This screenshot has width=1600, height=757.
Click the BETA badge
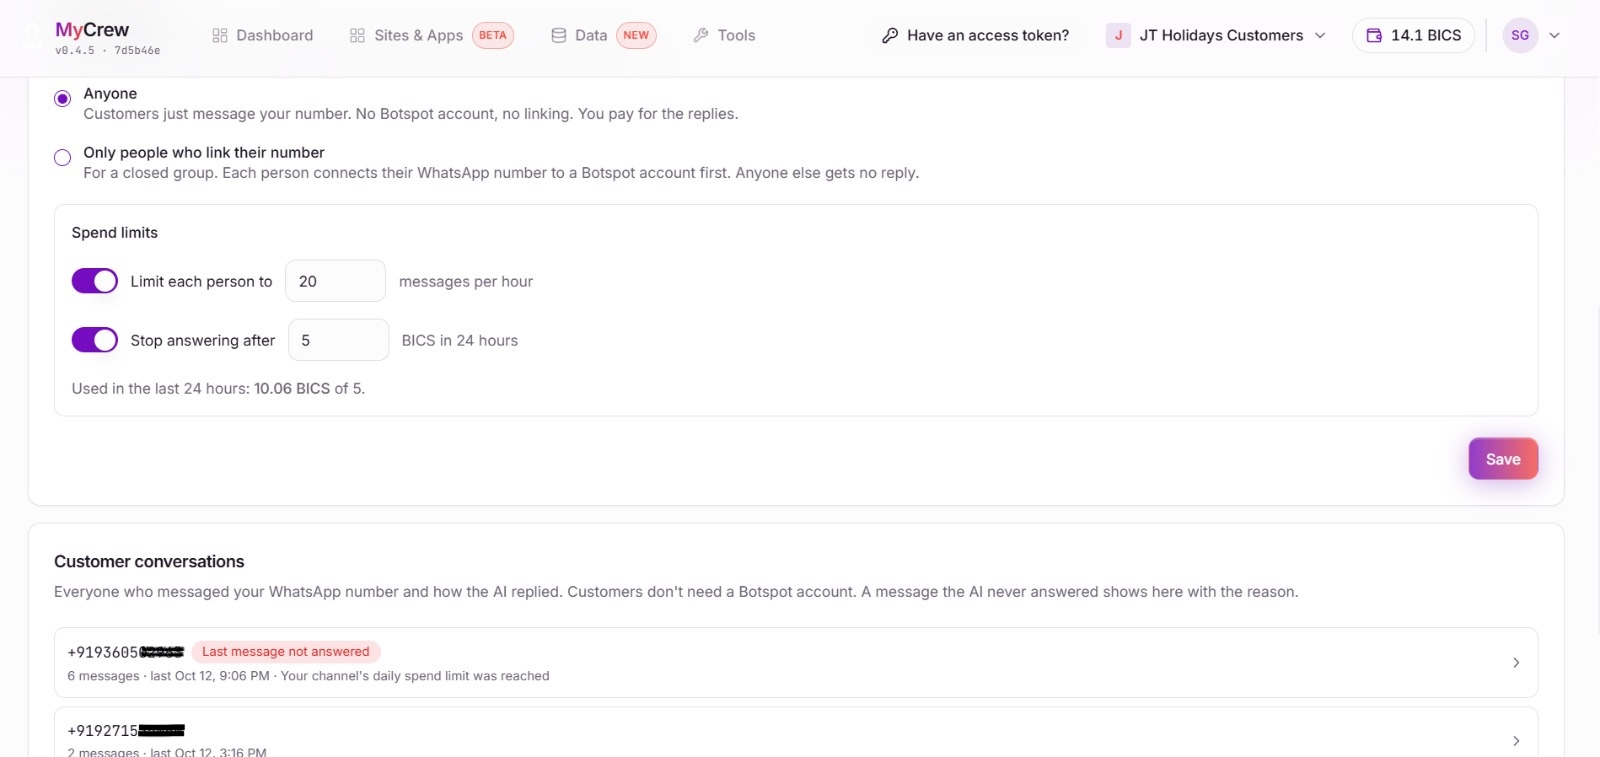click(493, 35)
